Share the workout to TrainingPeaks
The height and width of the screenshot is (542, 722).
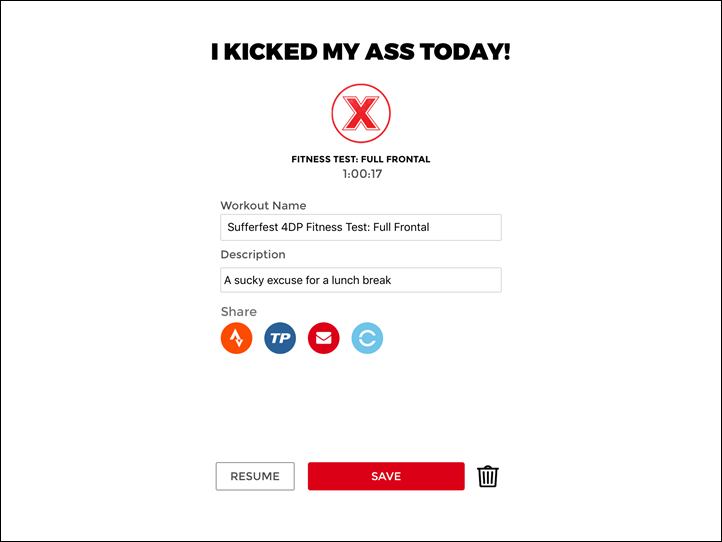pyautogui.click(x=280, y=338)
